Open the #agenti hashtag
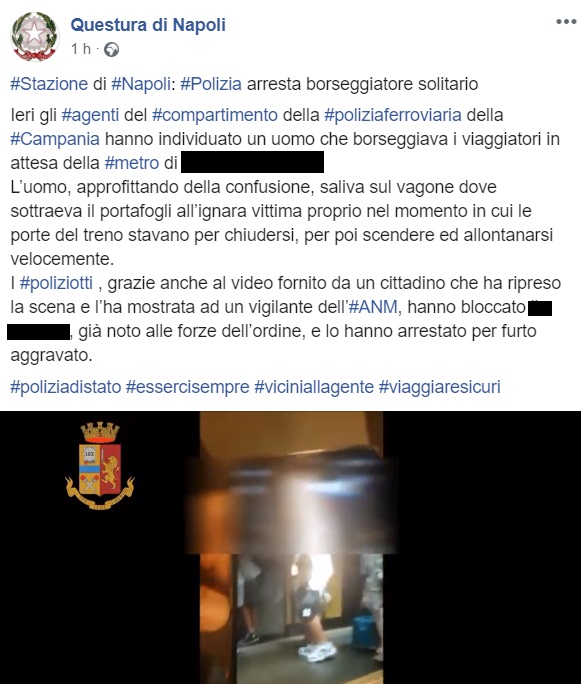 [90, 115]
